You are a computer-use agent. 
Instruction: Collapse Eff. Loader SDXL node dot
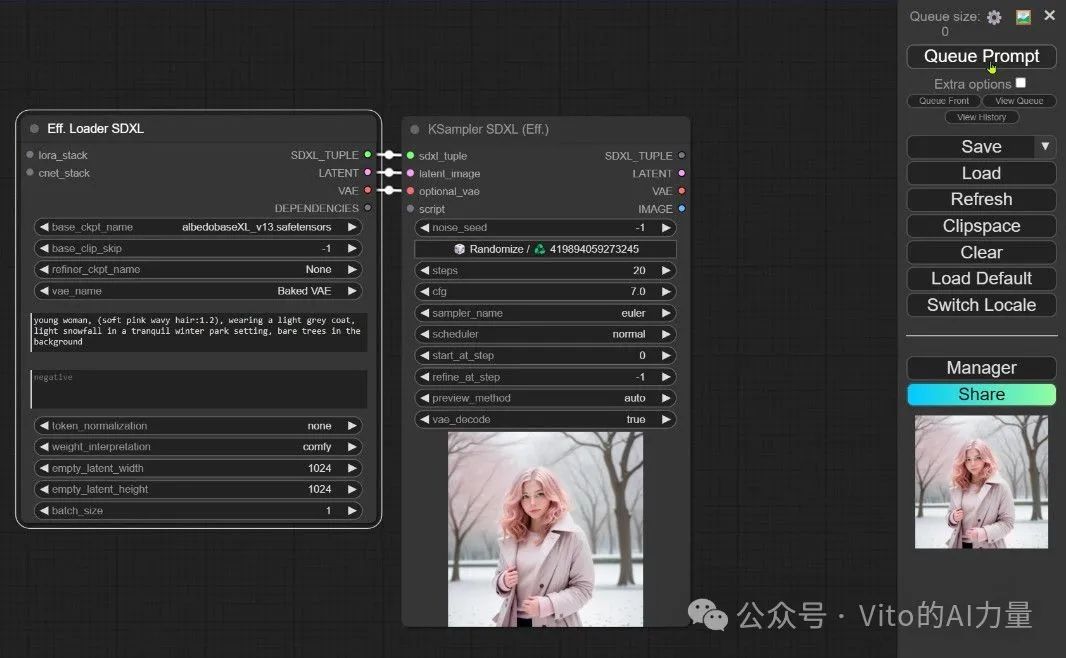pyautogui.click(x=34, y=128)
